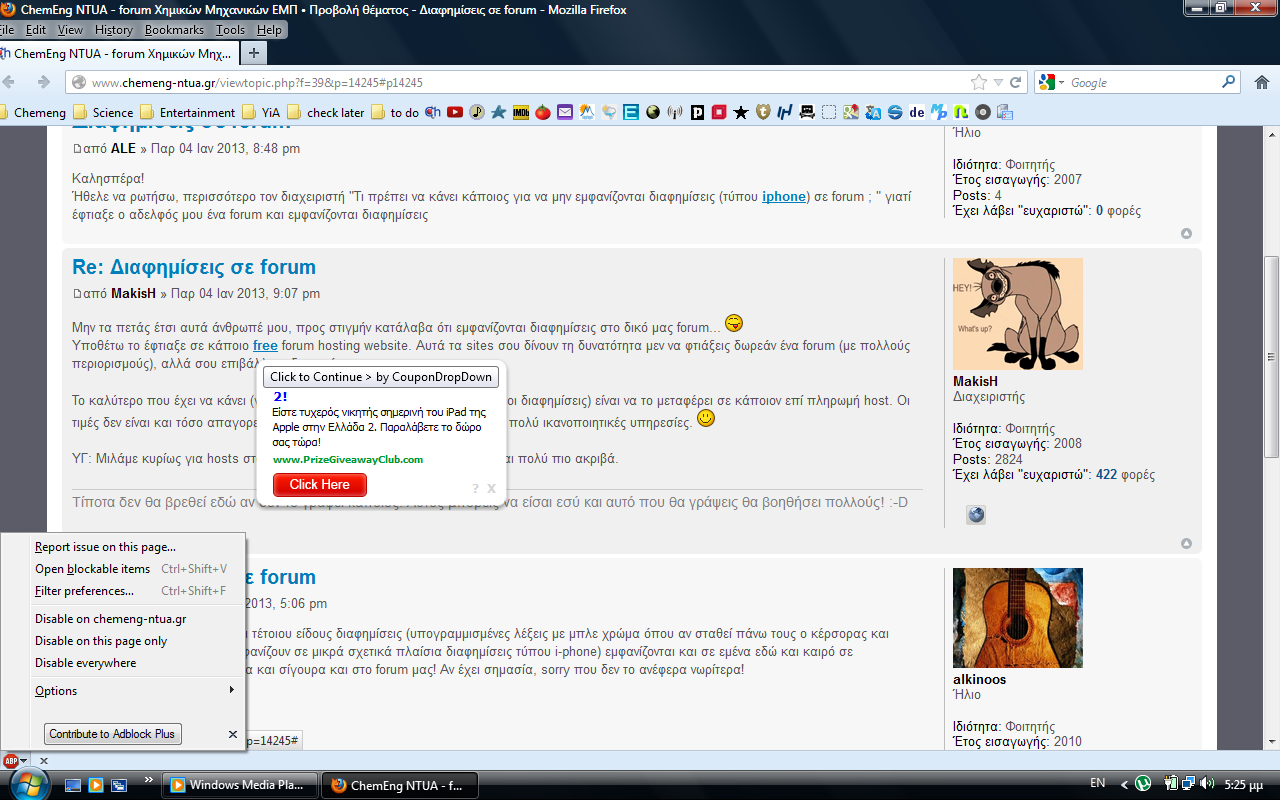Image resolution: width=1280 pixels, height=800 pixels.
Task: Dismiss the Contribute to Adblock Plus notice
Action: [x=233, y=734]
